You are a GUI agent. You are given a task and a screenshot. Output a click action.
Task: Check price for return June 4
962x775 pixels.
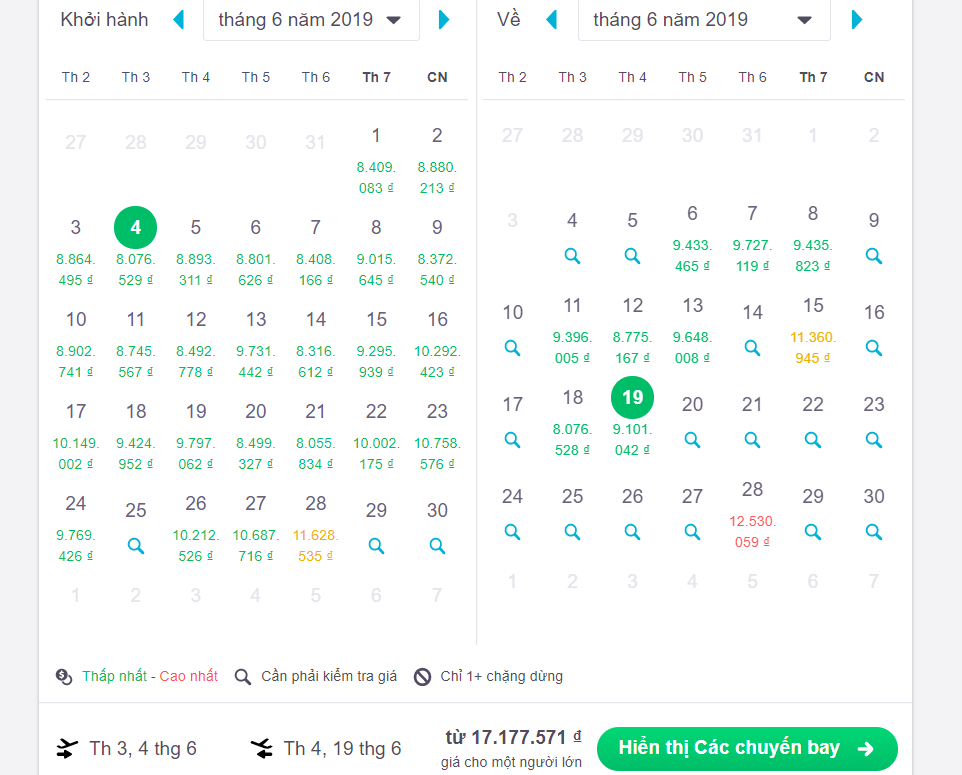[x=572, y=256]
